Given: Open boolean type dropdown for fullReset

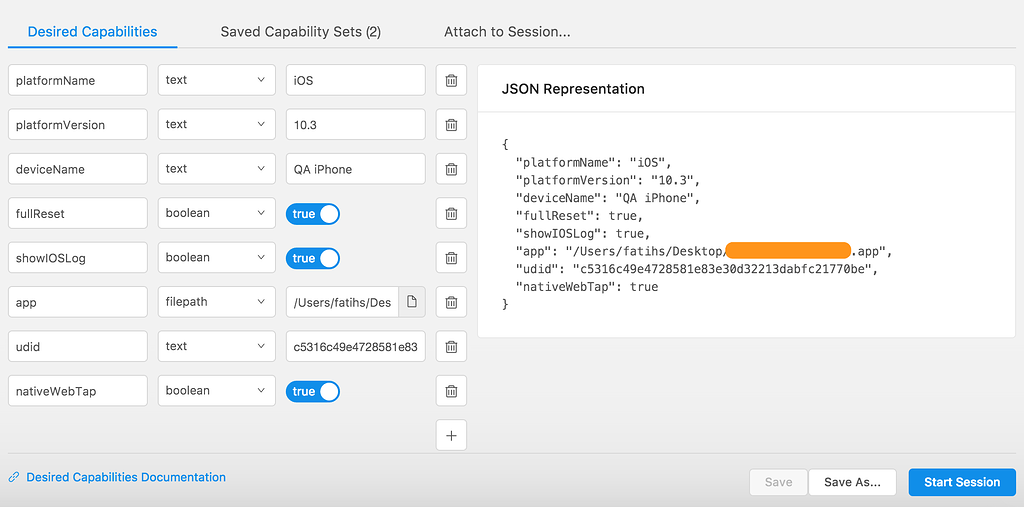Looking at the screenshot, I should pos(216,214).
